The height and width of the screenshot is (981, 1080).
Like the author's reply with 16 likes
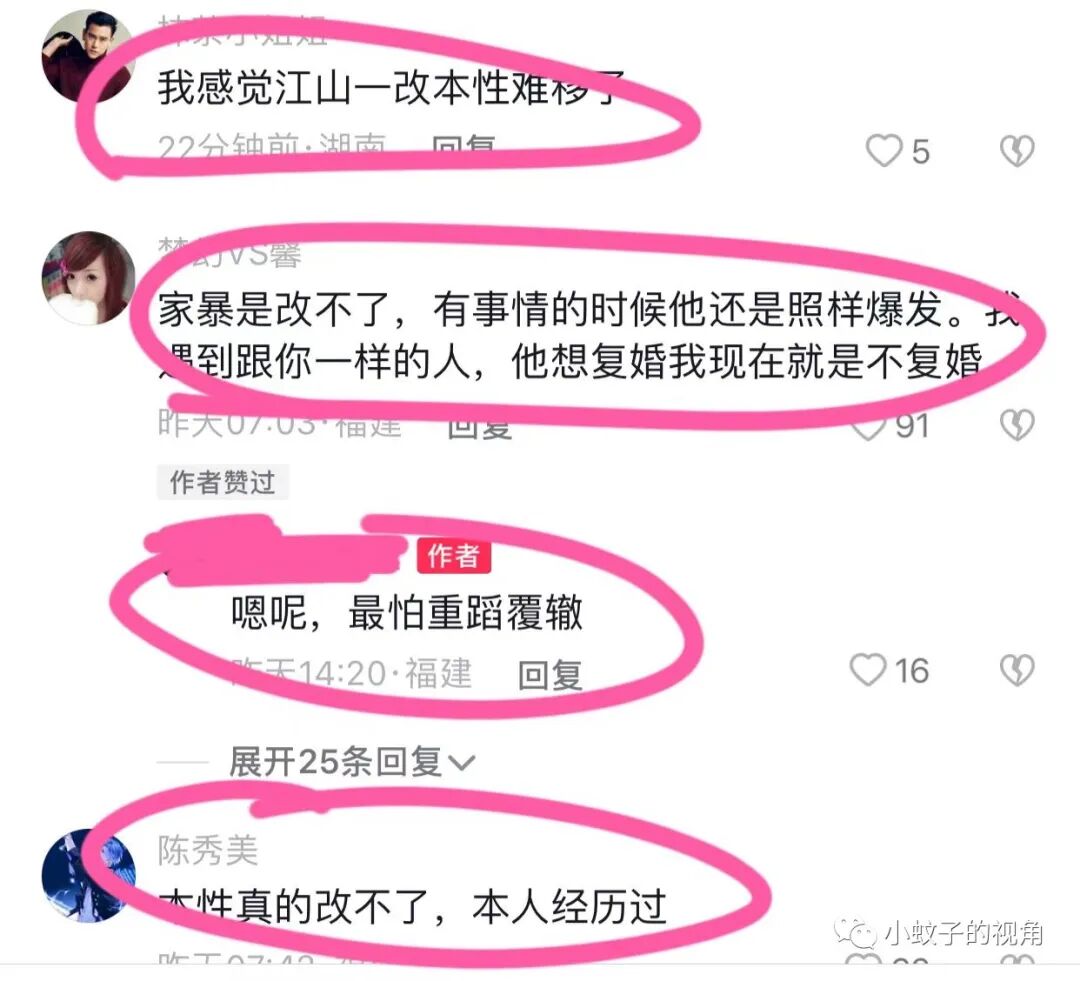coord(868,670)
